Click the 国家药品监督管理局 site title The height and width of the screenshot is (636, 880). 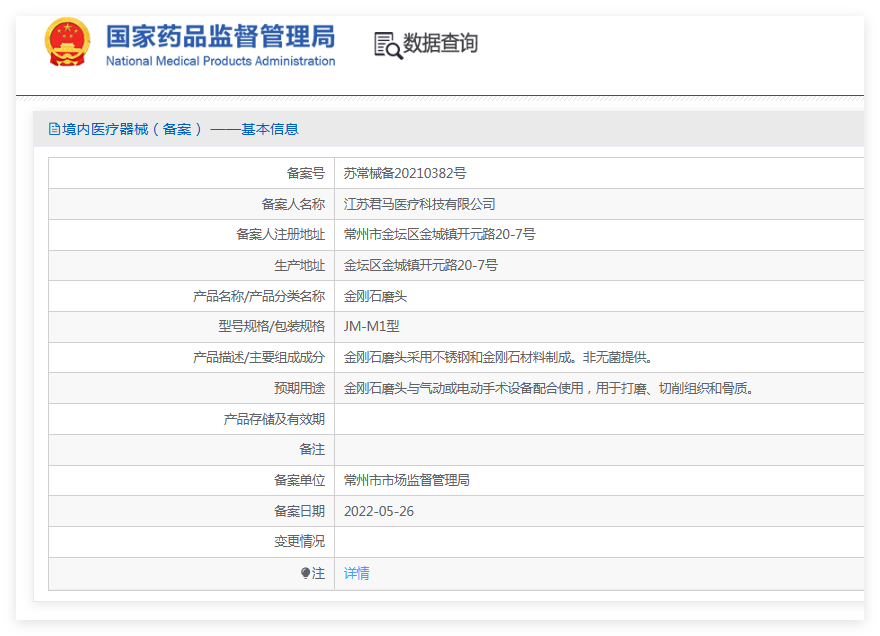pos(220,36)
